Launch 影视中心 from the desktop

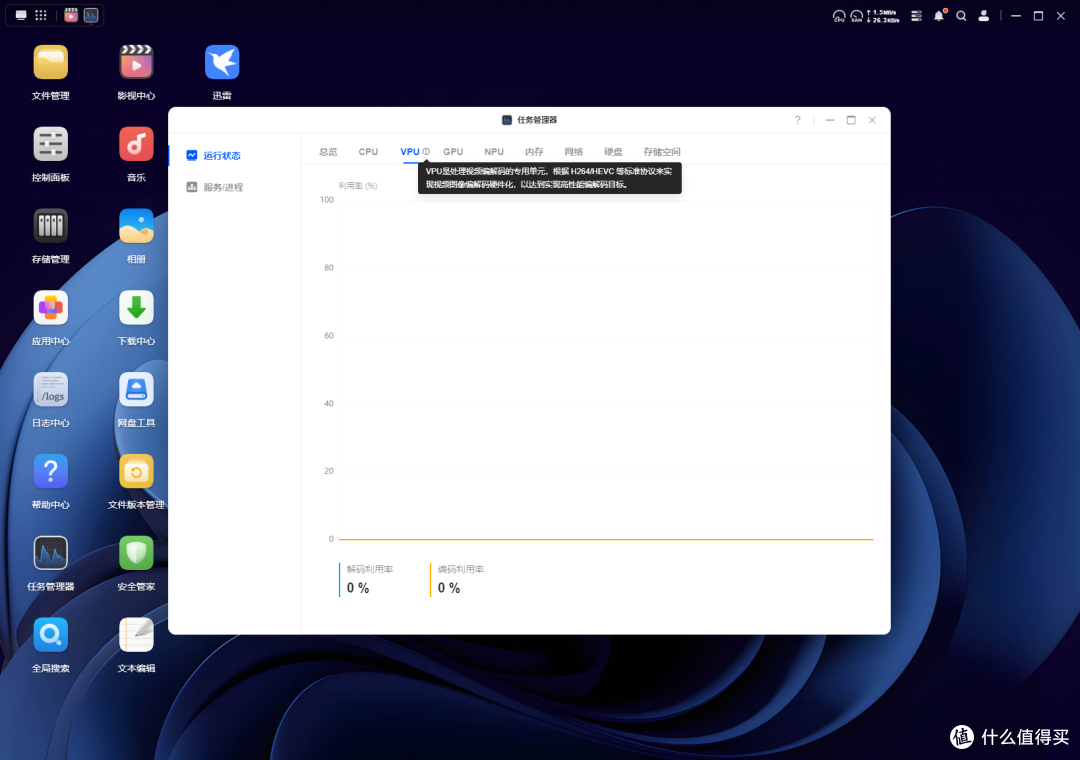pos(136,63)
